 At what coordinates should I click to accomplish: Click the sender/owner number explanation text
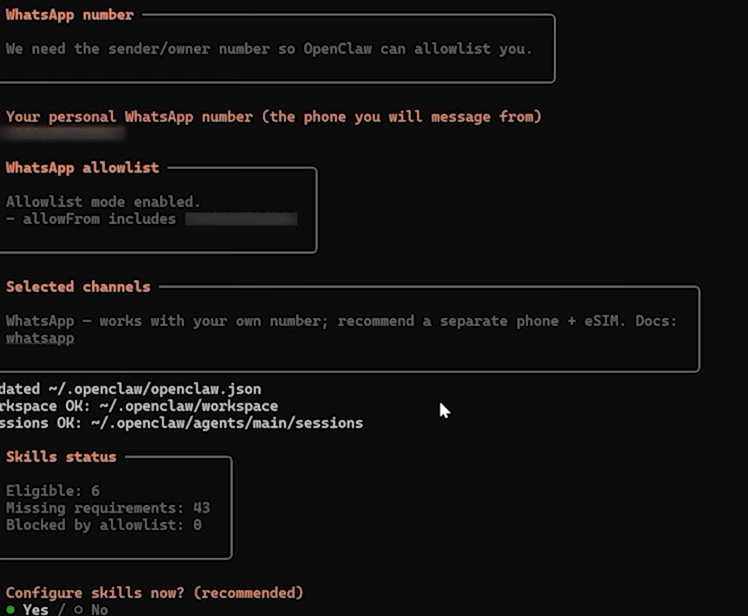tap(269, 49)
